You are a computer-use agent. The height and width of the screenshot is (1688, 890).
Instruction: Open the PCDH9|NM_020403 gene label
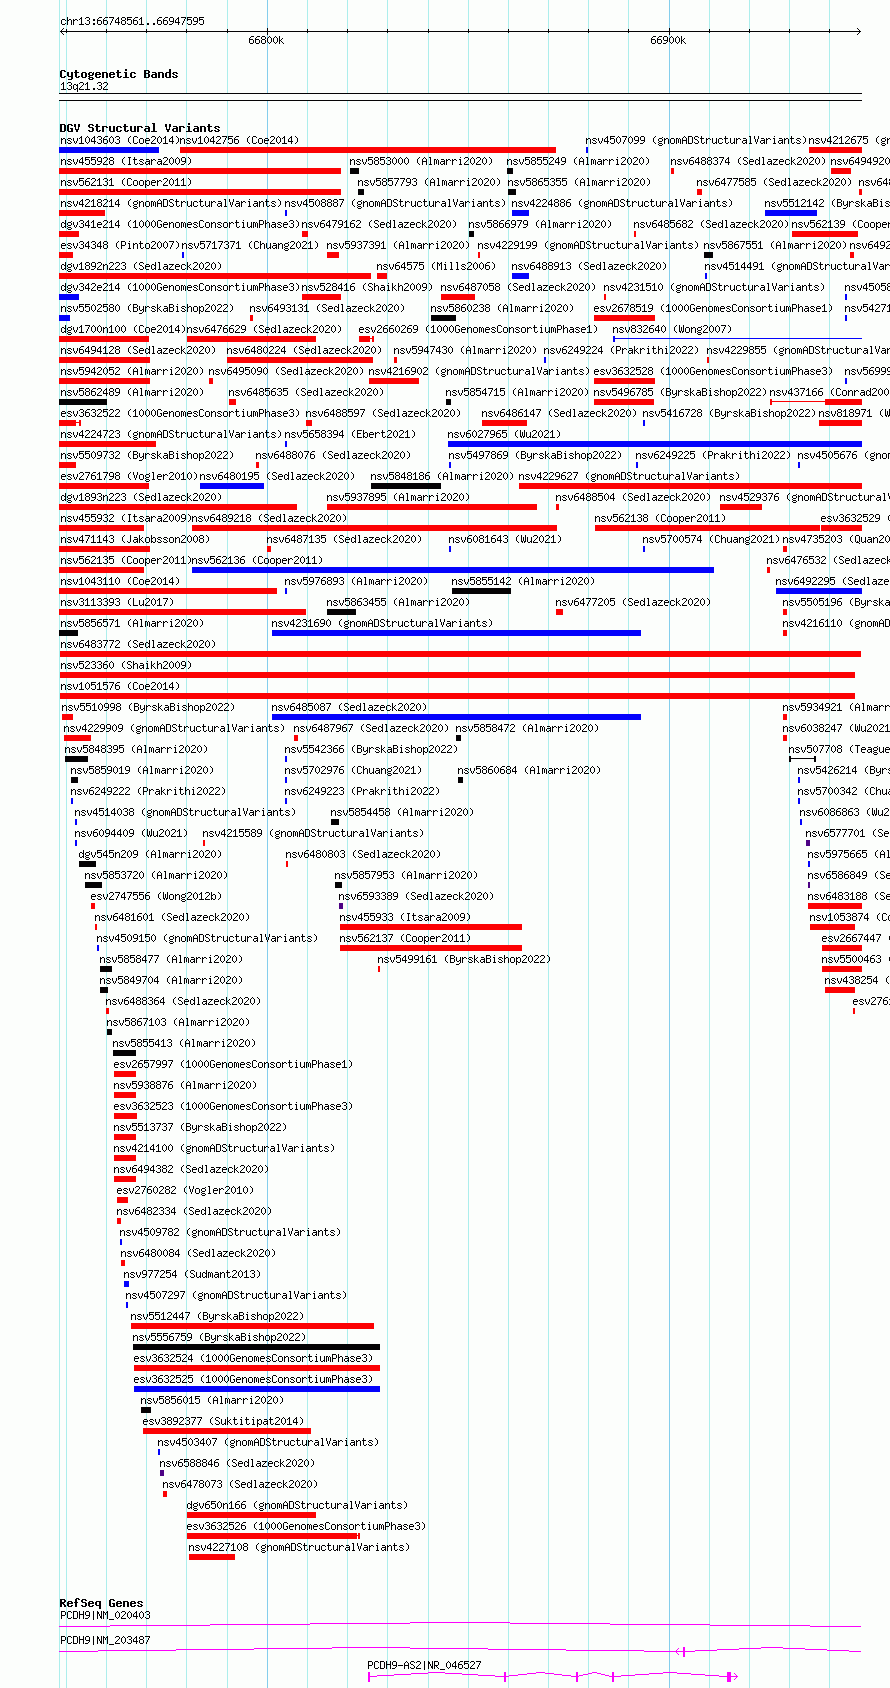pyautogui.click(x=105, y=1615)
